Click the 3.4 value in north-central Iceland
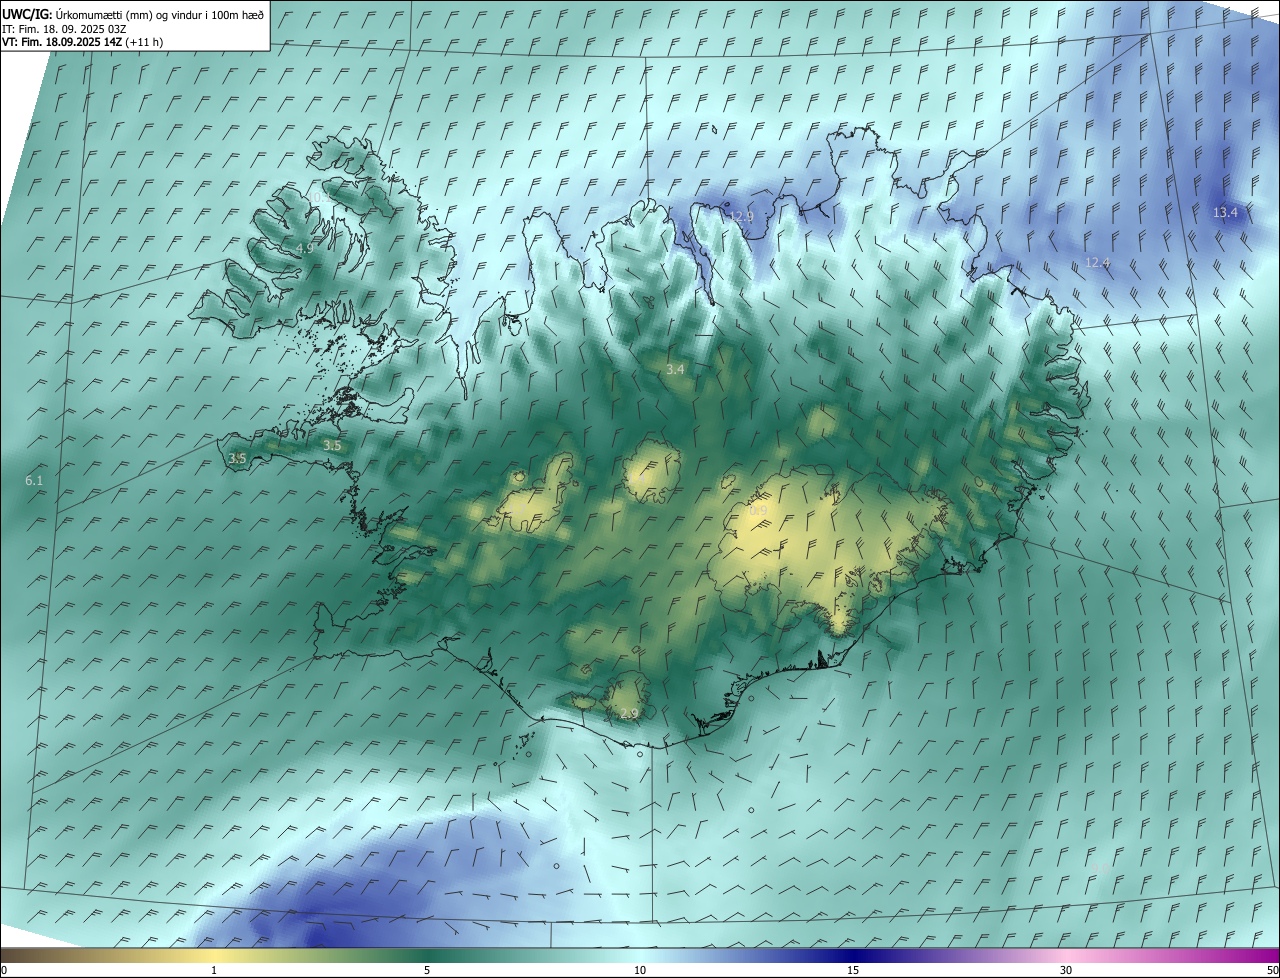The image size is (1280, 978). click(x=675, y=370)
